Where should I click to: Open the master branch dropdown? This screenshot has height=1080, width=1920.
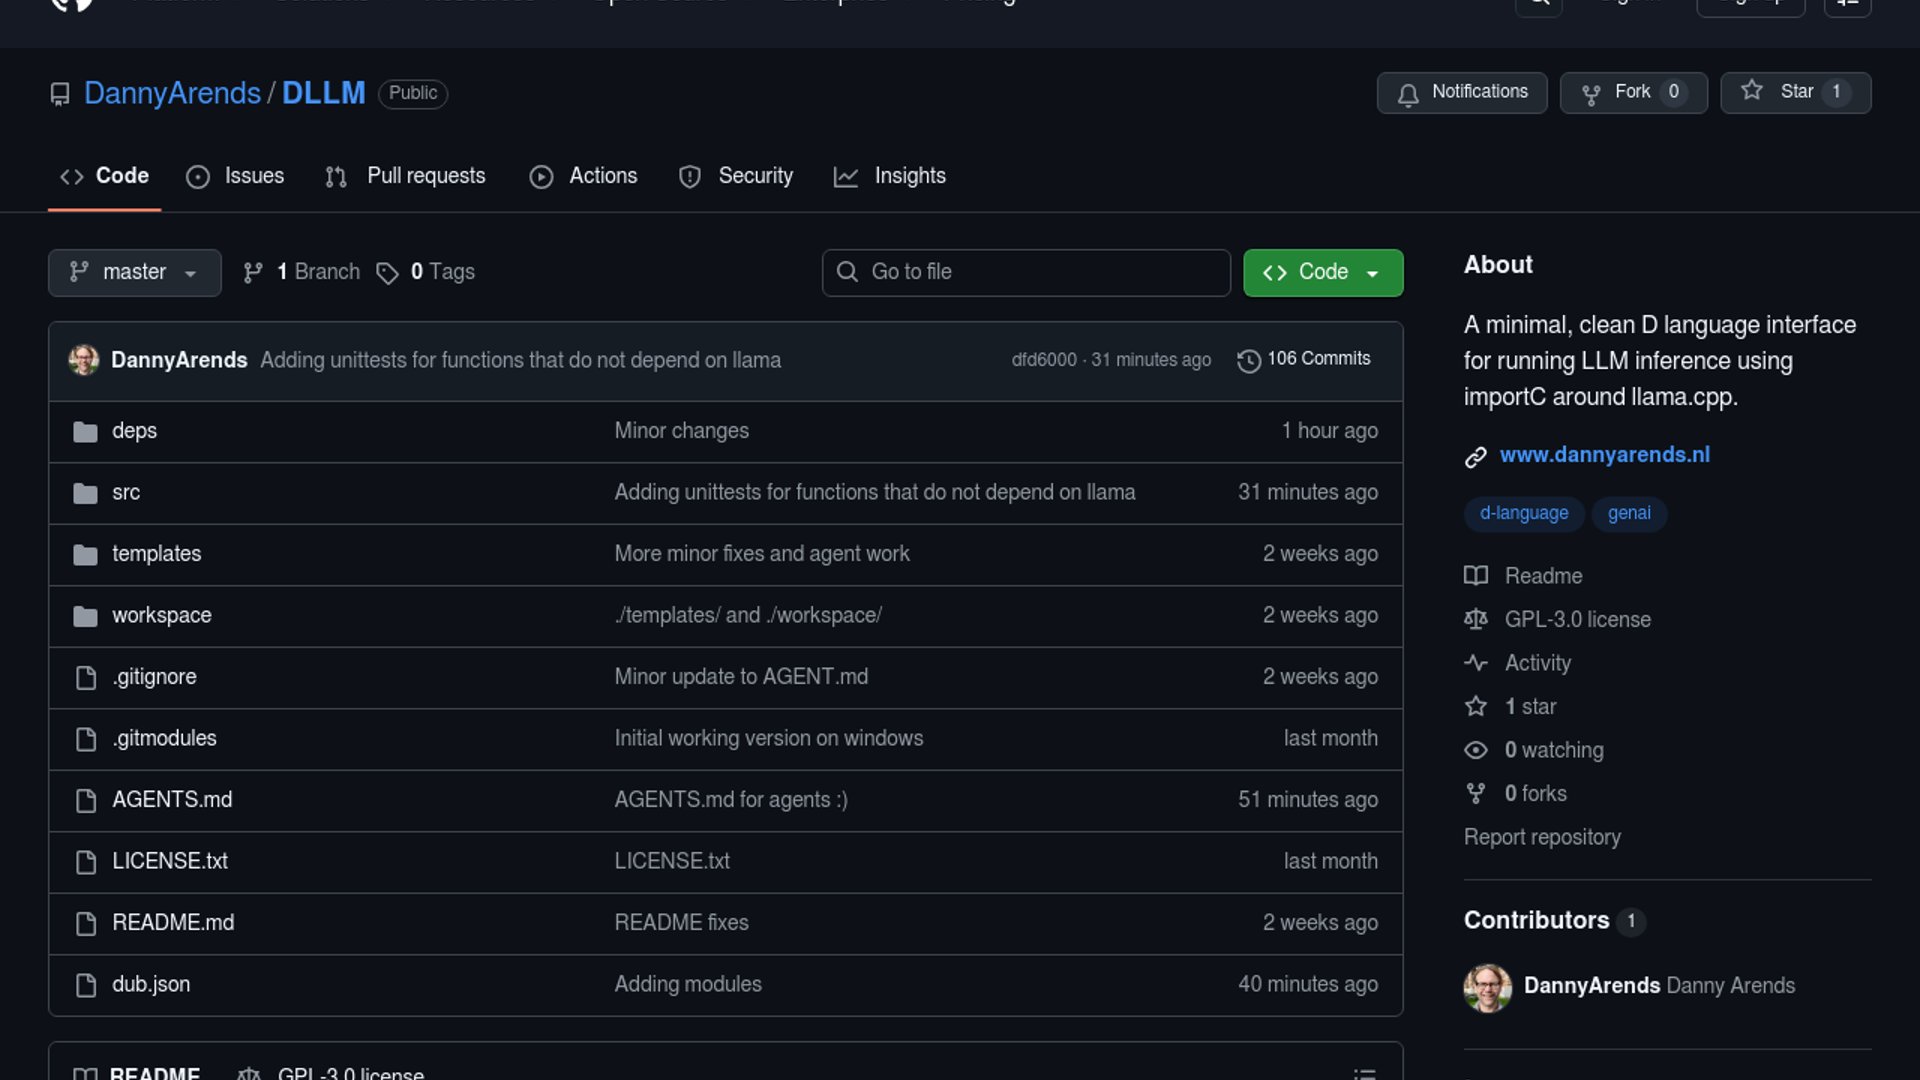pyautogui.click(x=134, y=272)
